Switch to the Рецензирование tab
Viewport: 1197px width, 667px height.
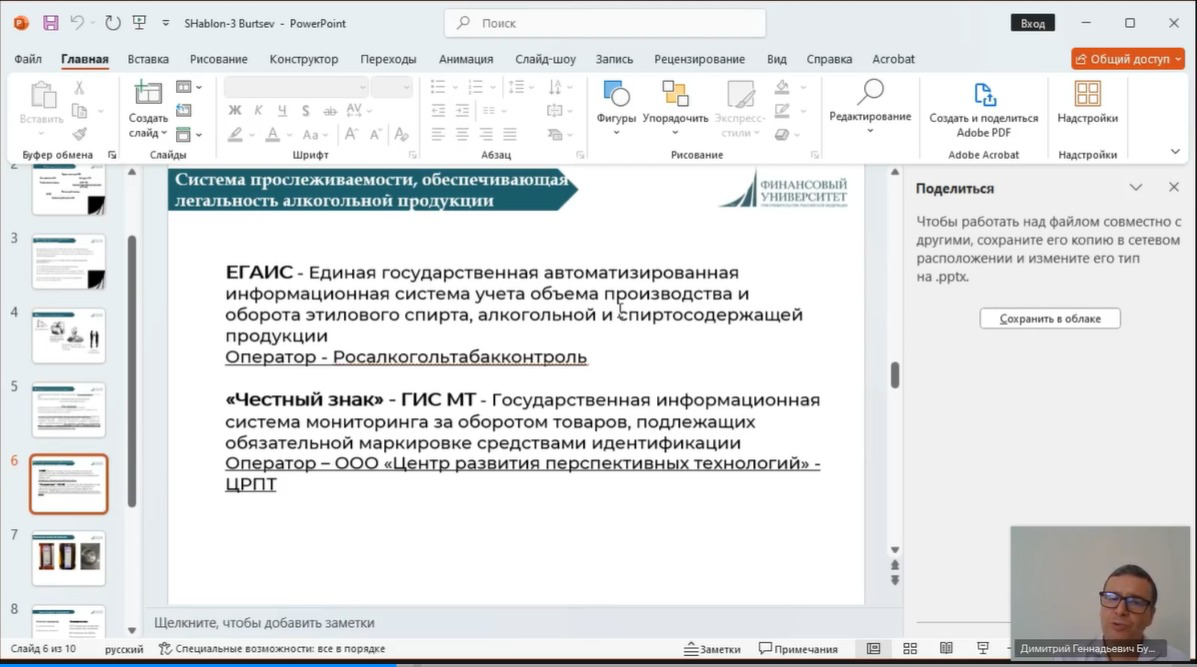point(699,59)
